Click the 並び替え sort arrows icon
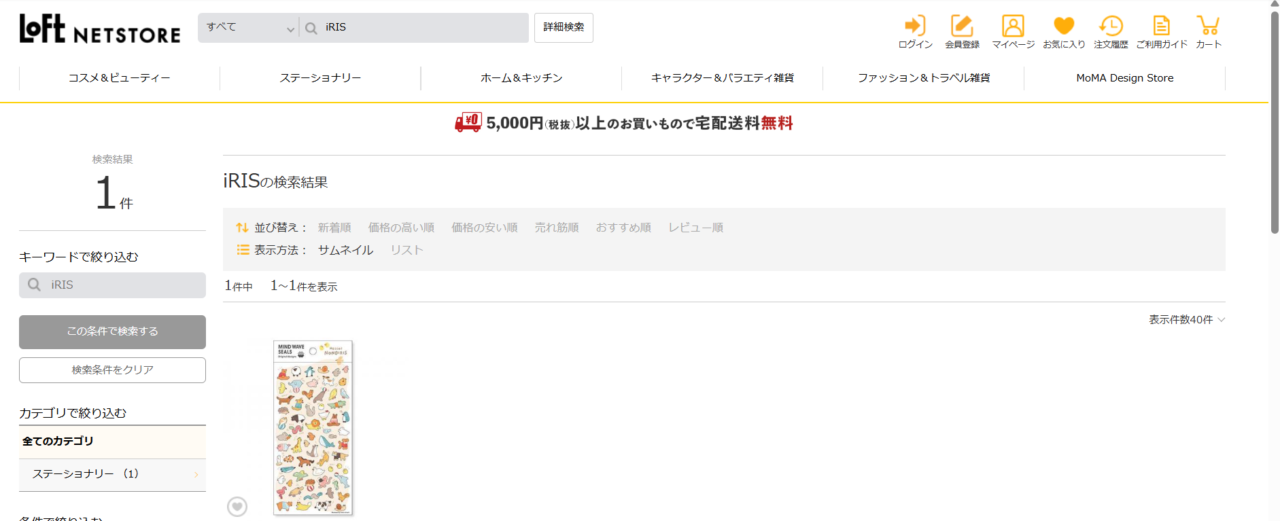Image resolution: width=1280 pixels, height=521 pixels. pos(242,227)
